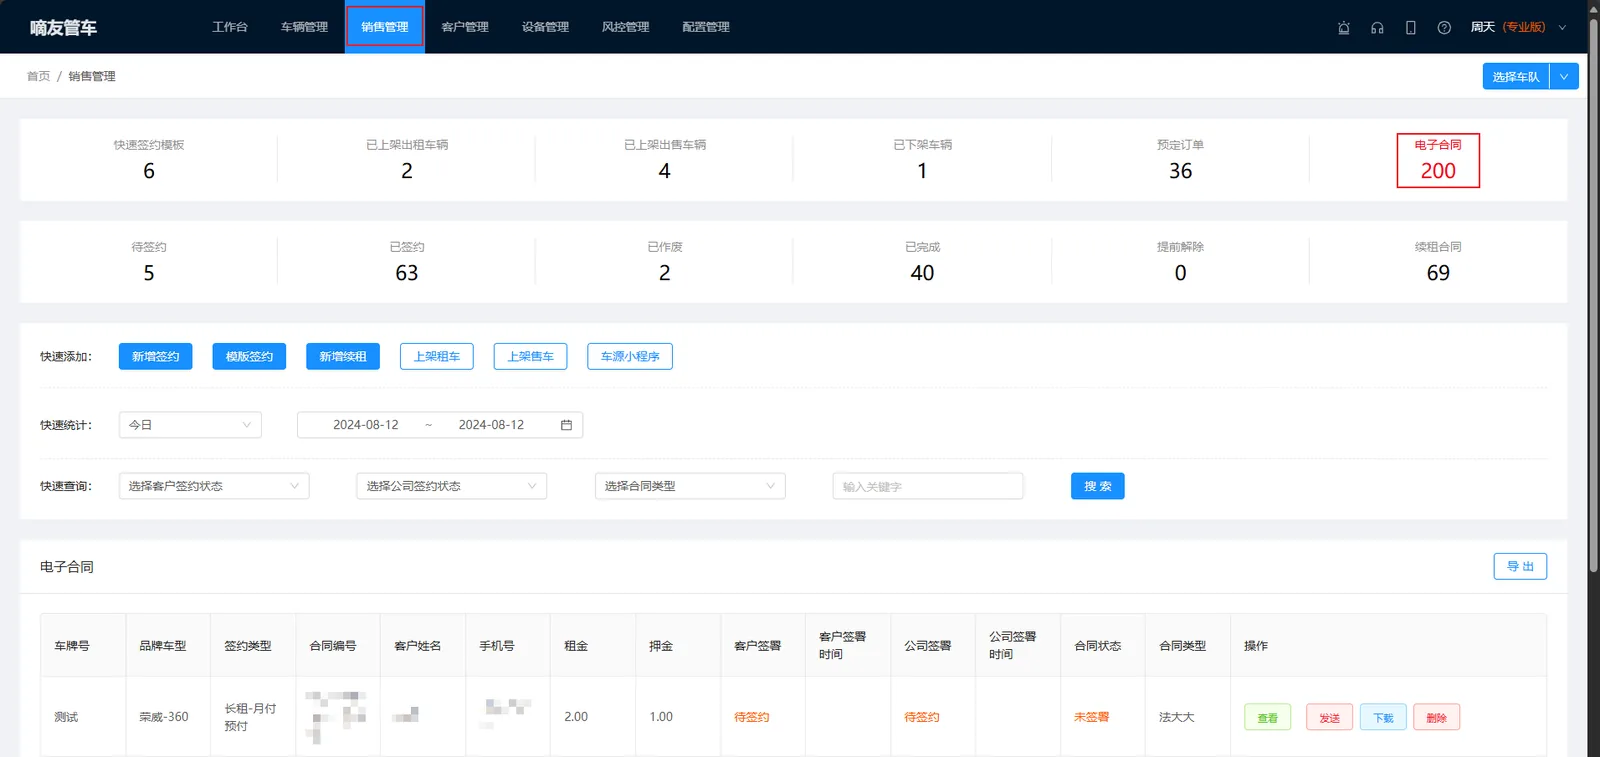
Task: Click the 搜索 button
Action: point(1098,486)
